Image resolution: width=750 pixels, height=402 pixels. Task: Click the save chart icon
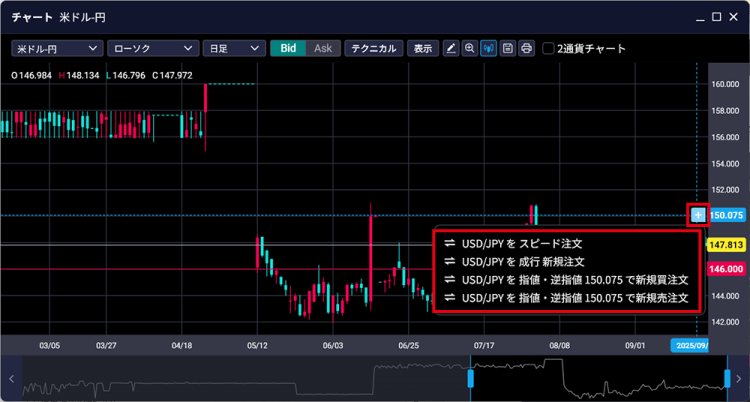click(x=508, y=48)
